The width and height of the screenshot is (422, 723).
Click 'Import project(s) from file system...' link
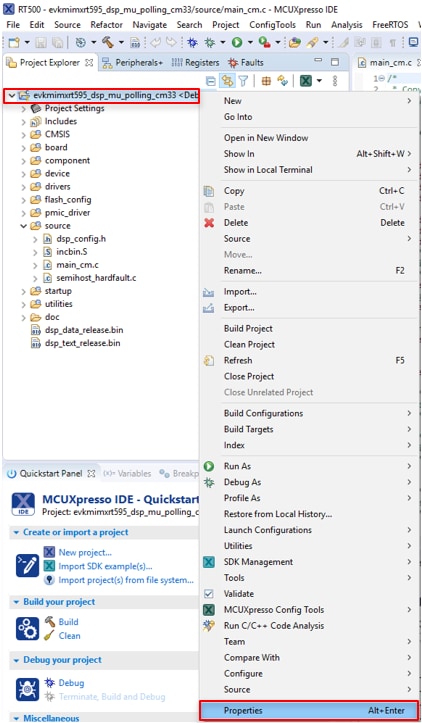(125, 580)
